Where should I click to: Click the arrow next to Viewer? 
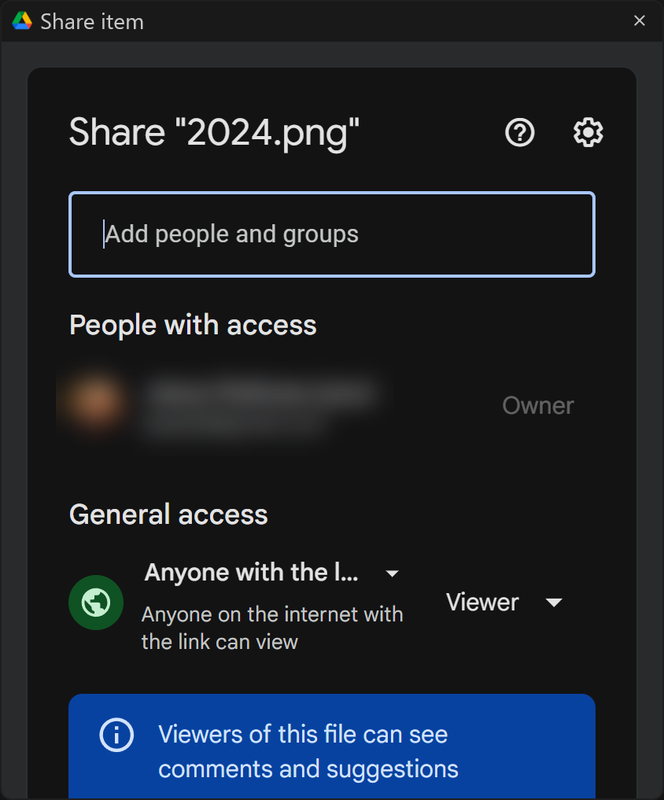[554, 603]
